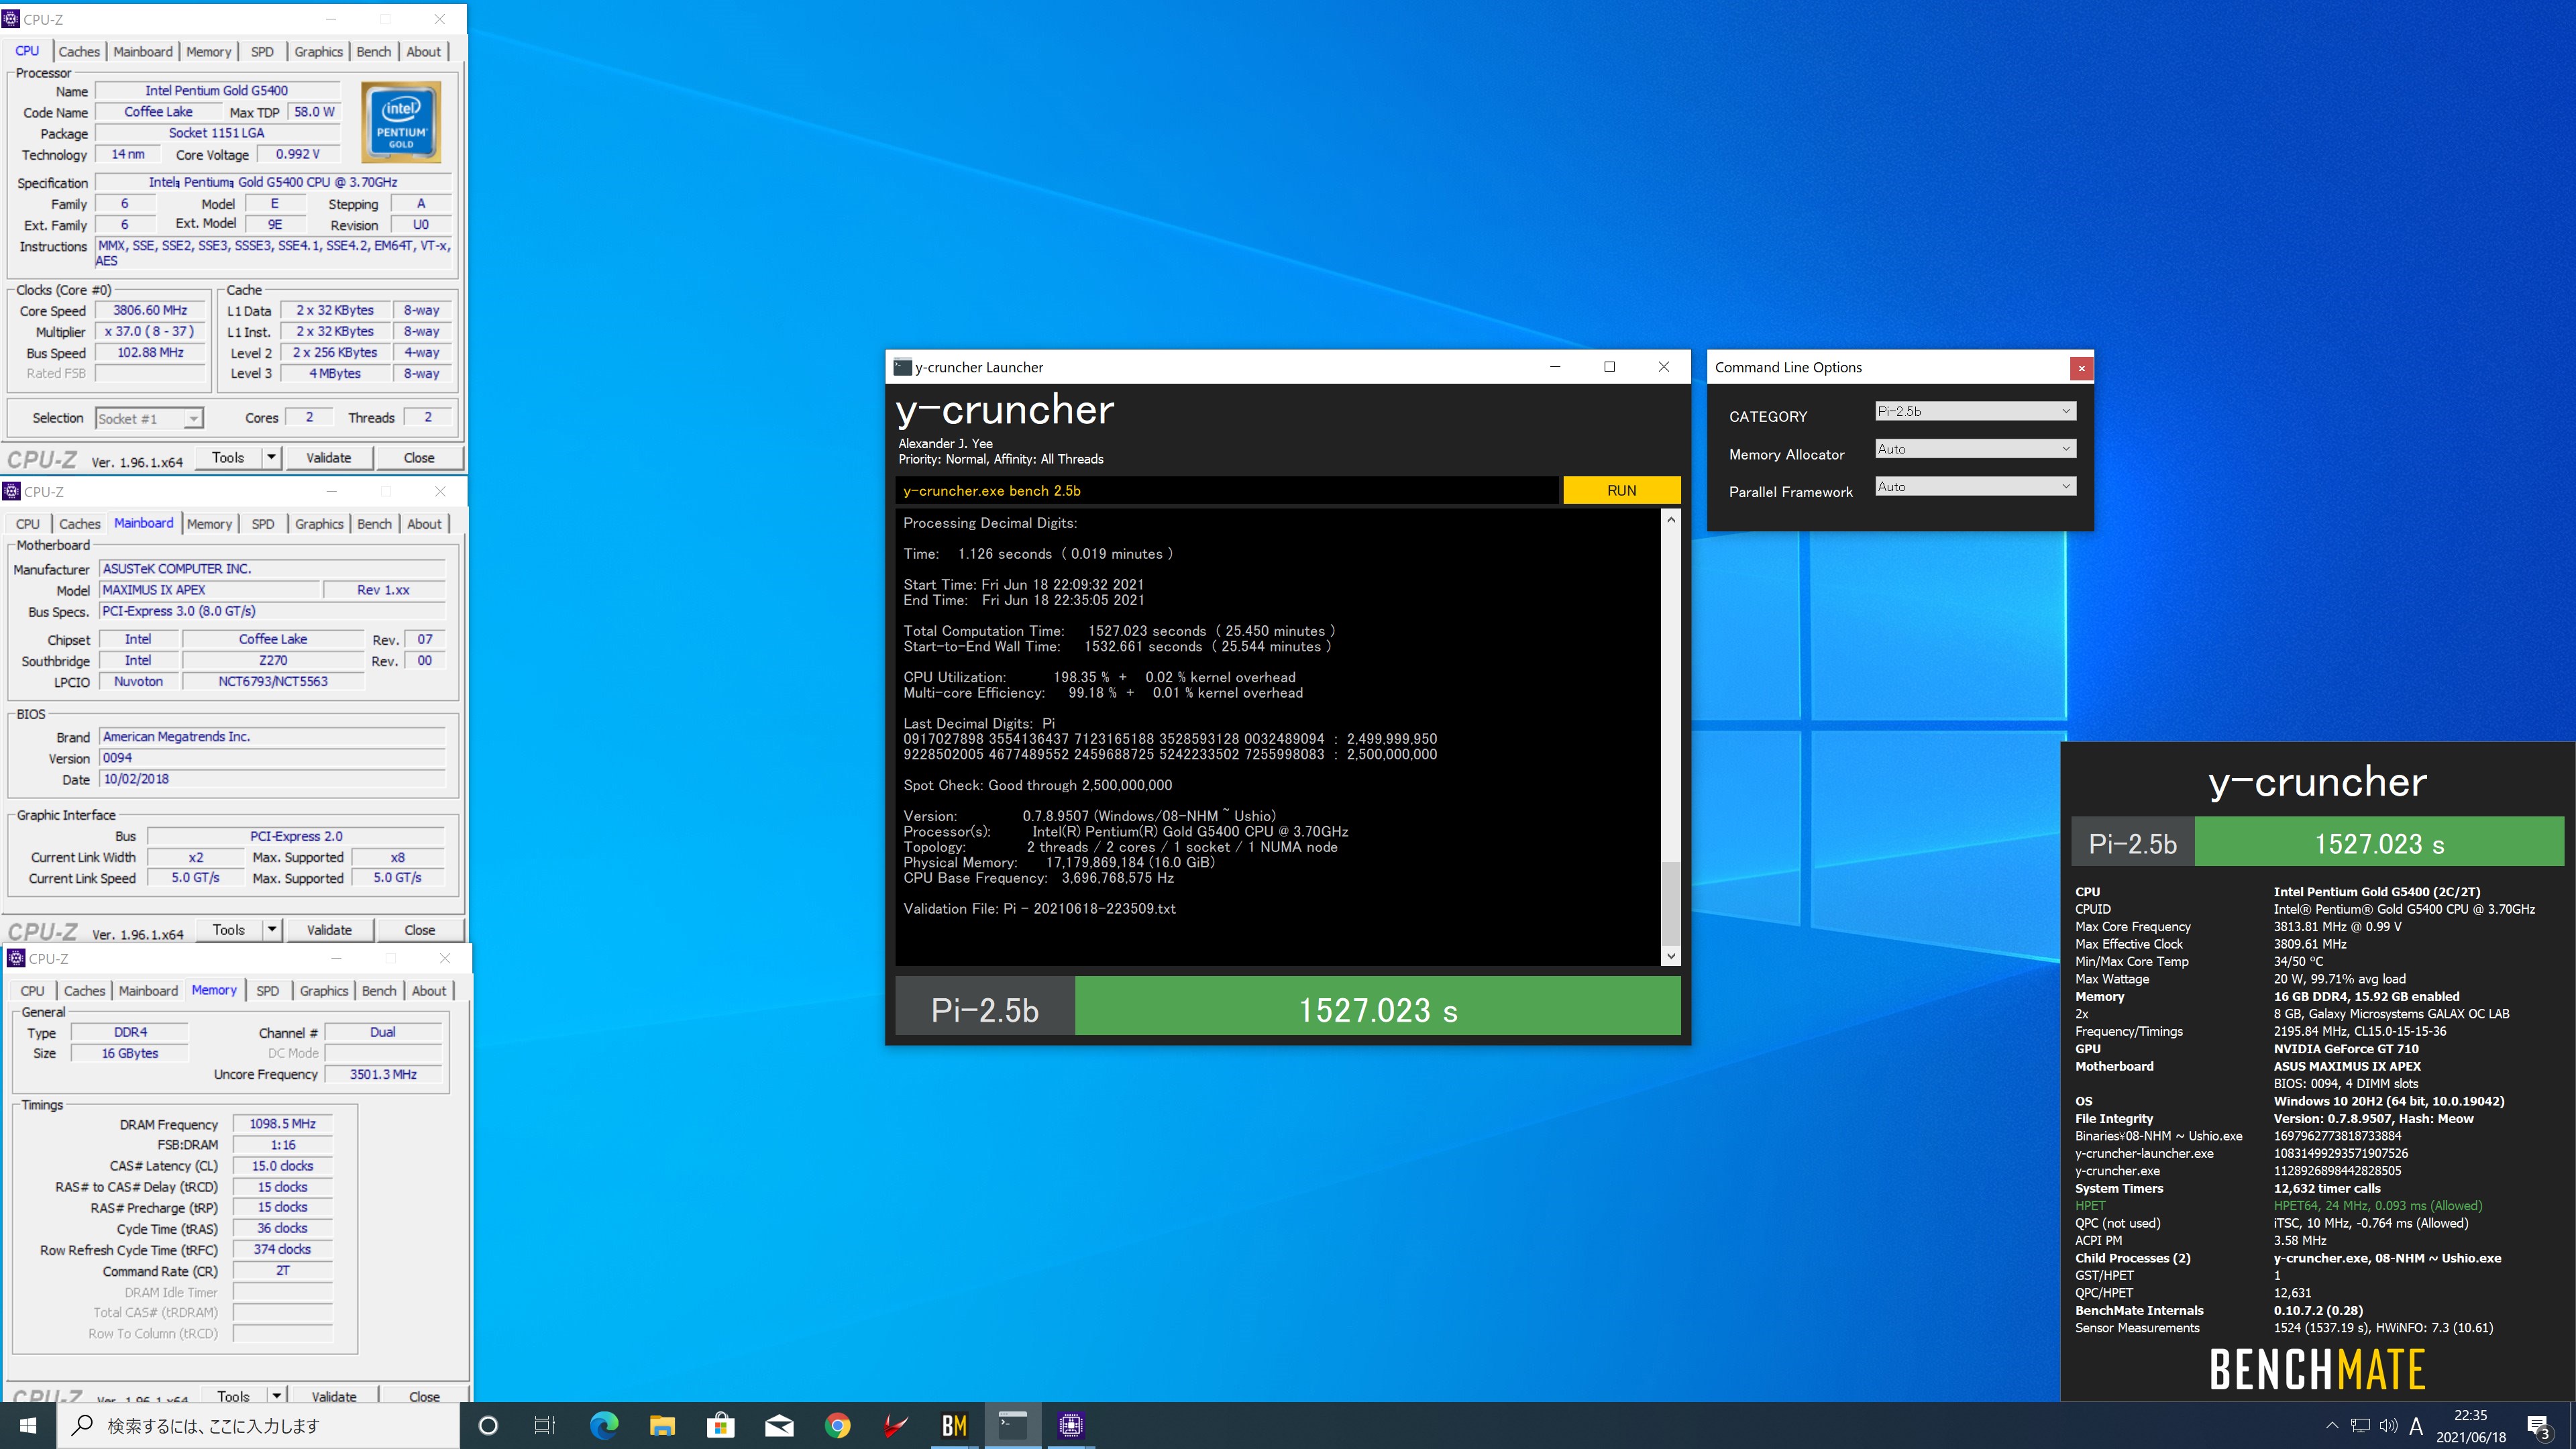Open Mail app from taskbar
This screenshot has height=1449, width=2576.
point(779,1425)
